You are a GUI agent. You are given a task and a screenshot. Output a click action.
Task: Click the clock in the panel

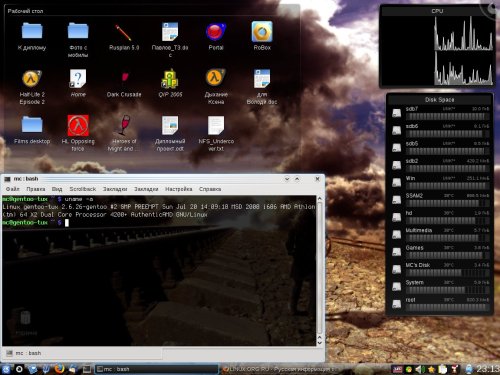[x=487, y=369]
